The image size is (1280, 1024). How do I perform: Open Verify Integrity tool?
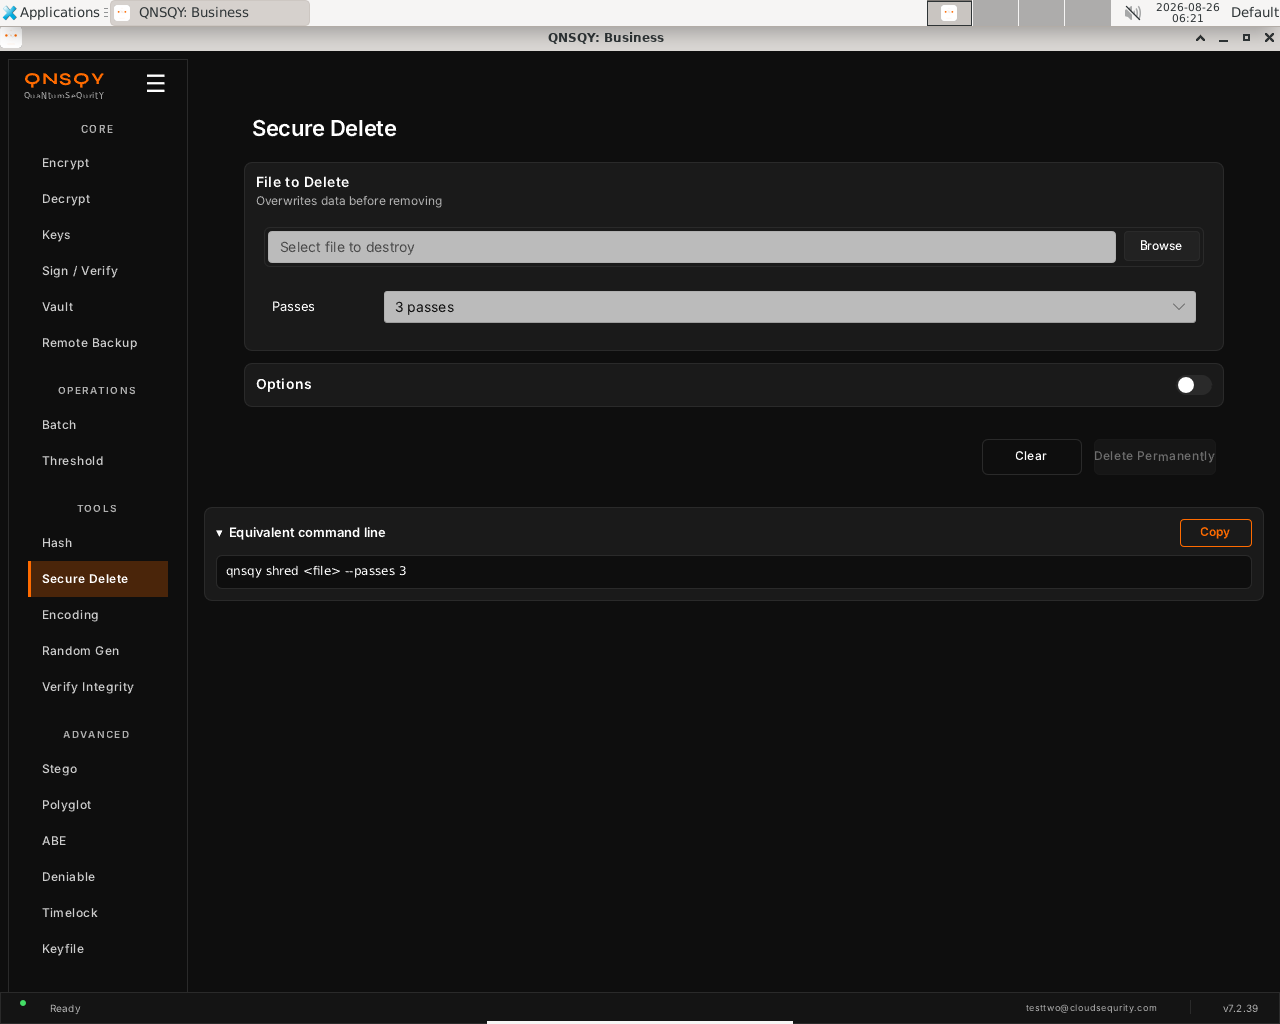tap(98, 687)
